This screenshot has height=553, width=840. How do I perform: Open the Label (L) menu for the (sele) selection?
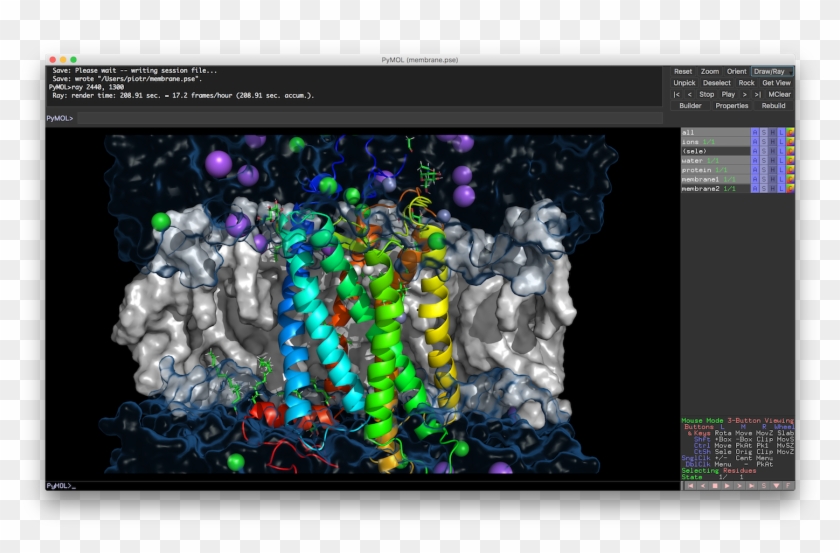tap(782, 151)
